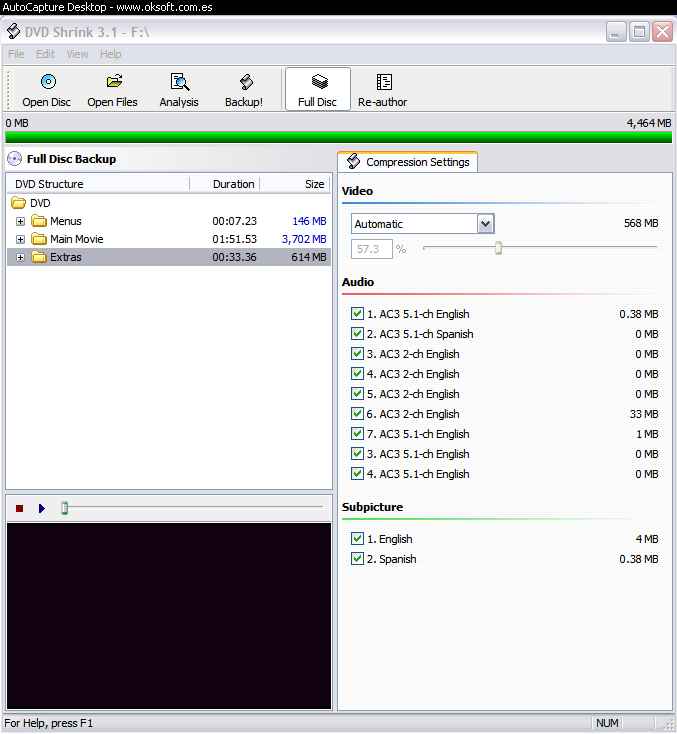Click the 4,464 MB capacity label
This screenshot has width=677, height=734.
(649, 123)
